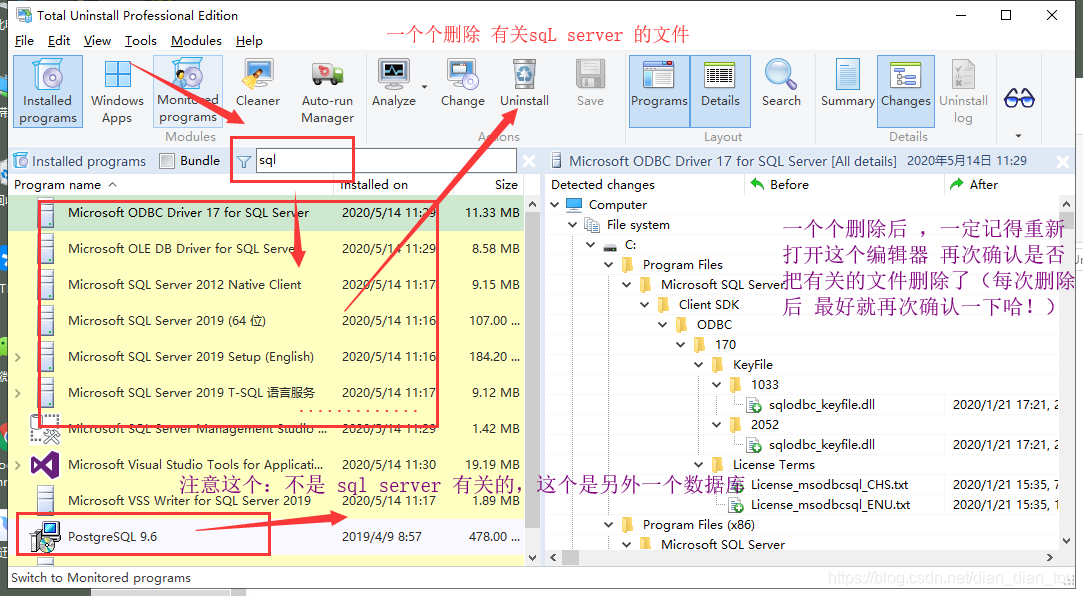Collapse the Computer tree node

point(555,204)
